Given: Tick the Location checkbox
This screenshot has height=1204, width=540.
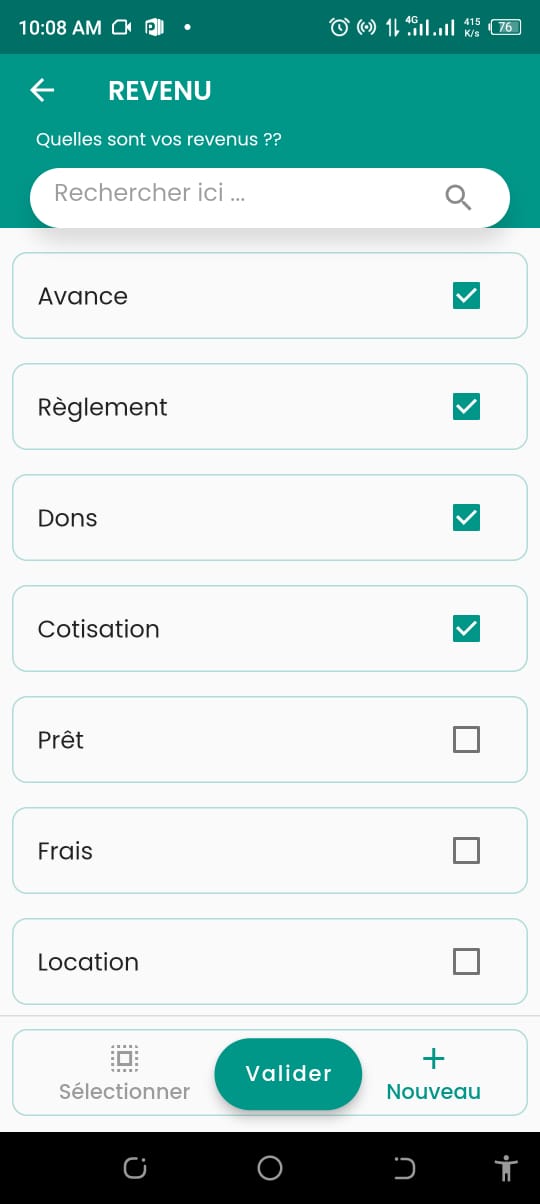Looking at the screenshot, I should (x=466, y=962).
